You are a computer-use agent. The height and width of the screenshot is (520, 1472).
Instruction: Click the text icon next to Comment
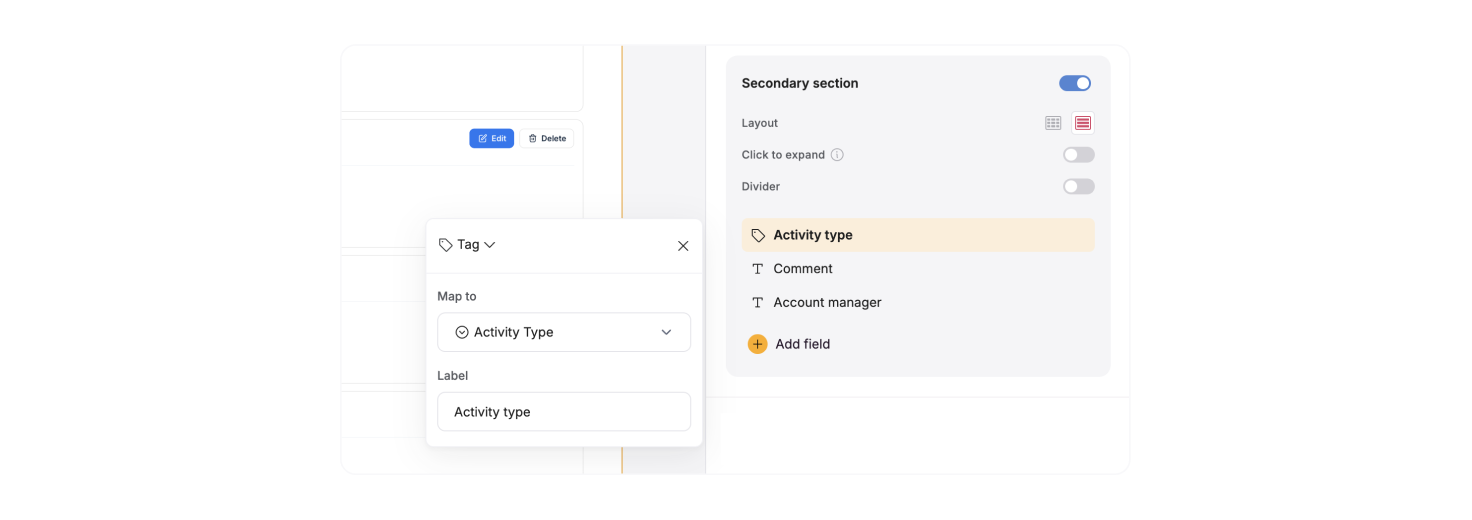pos(757,269)
